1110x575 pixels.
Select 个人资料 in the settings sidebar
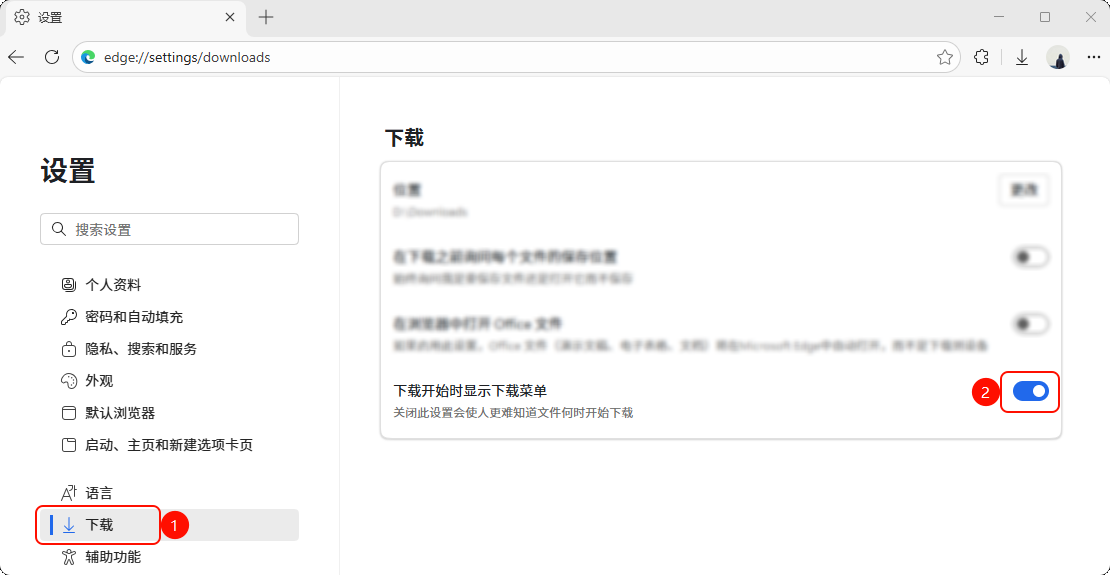113,285
